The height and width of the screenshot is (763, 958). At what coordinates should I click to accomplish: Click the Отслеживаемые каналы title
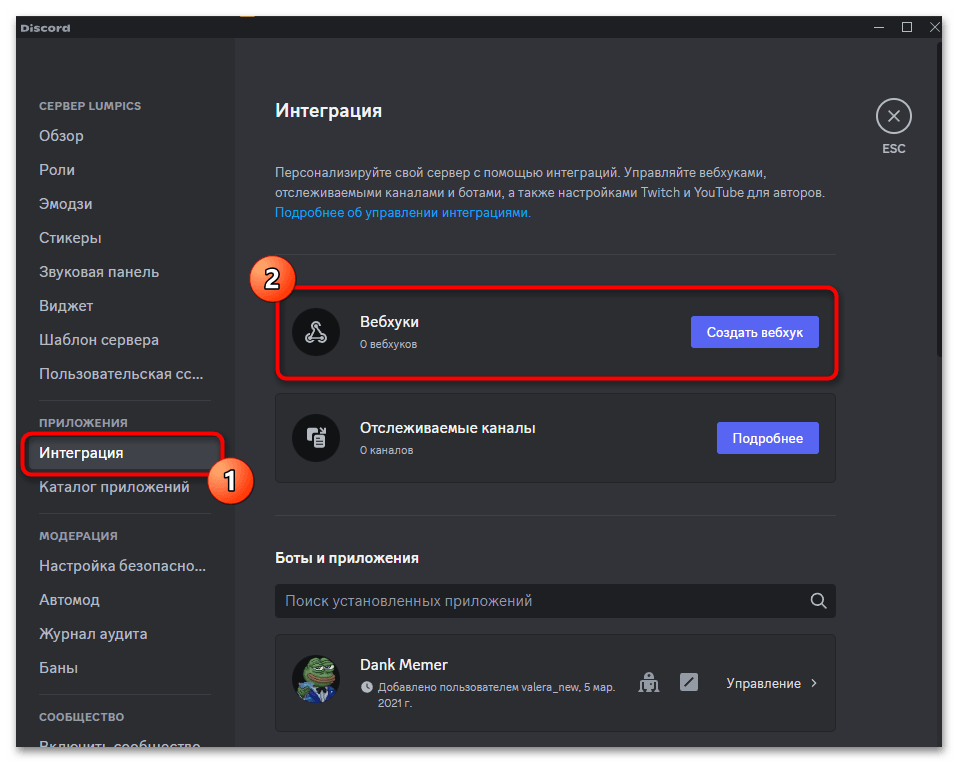447,428
